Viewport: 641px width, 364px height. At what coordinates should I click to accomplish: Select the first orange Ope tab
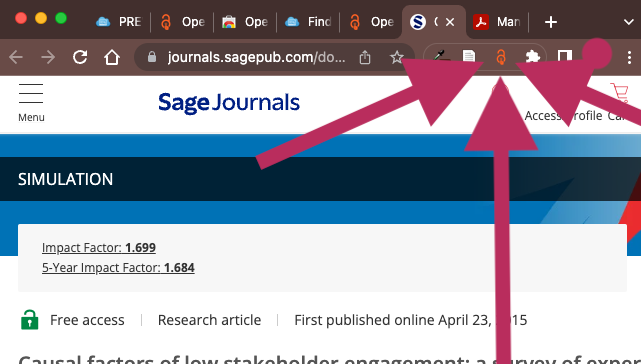182,22
